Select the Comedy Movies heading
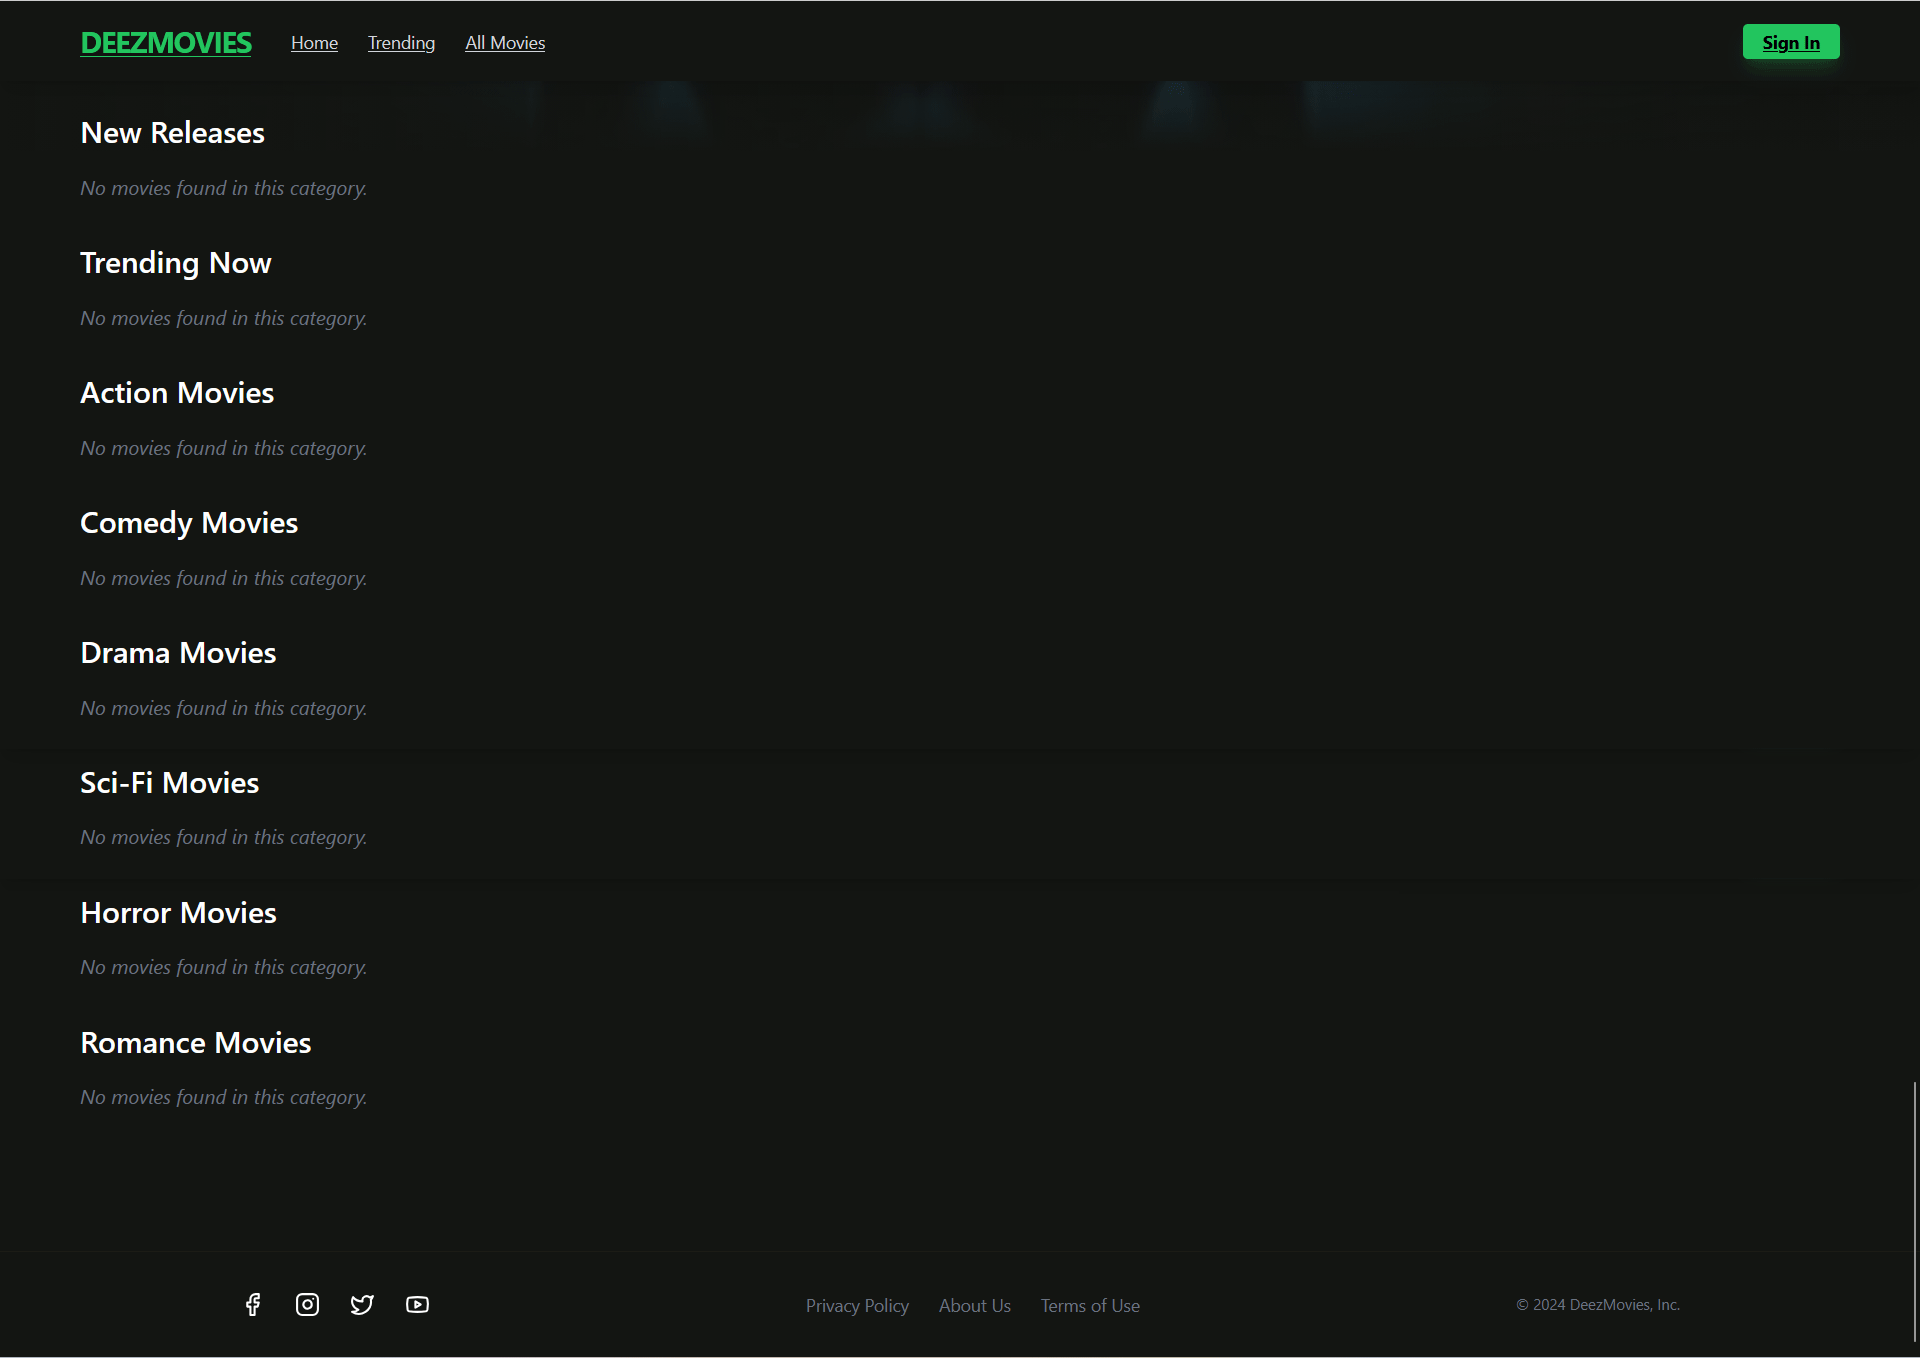Image resolution: width=1920 pixels, height=1358 pixels. tap(188, 522)
